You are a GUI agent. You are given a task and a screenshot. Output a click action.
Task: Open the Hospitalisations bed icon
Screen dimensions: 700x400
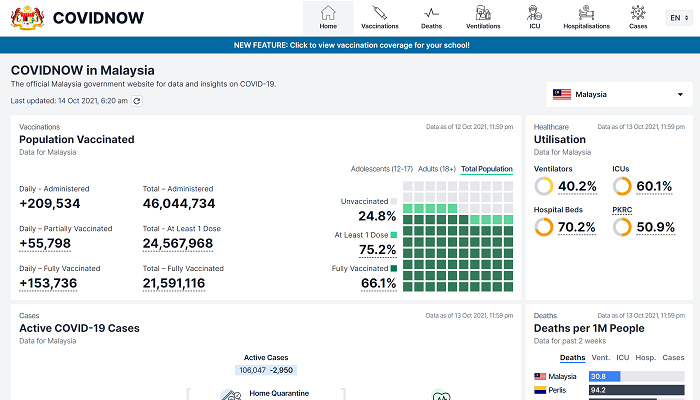tap(586, 13)
